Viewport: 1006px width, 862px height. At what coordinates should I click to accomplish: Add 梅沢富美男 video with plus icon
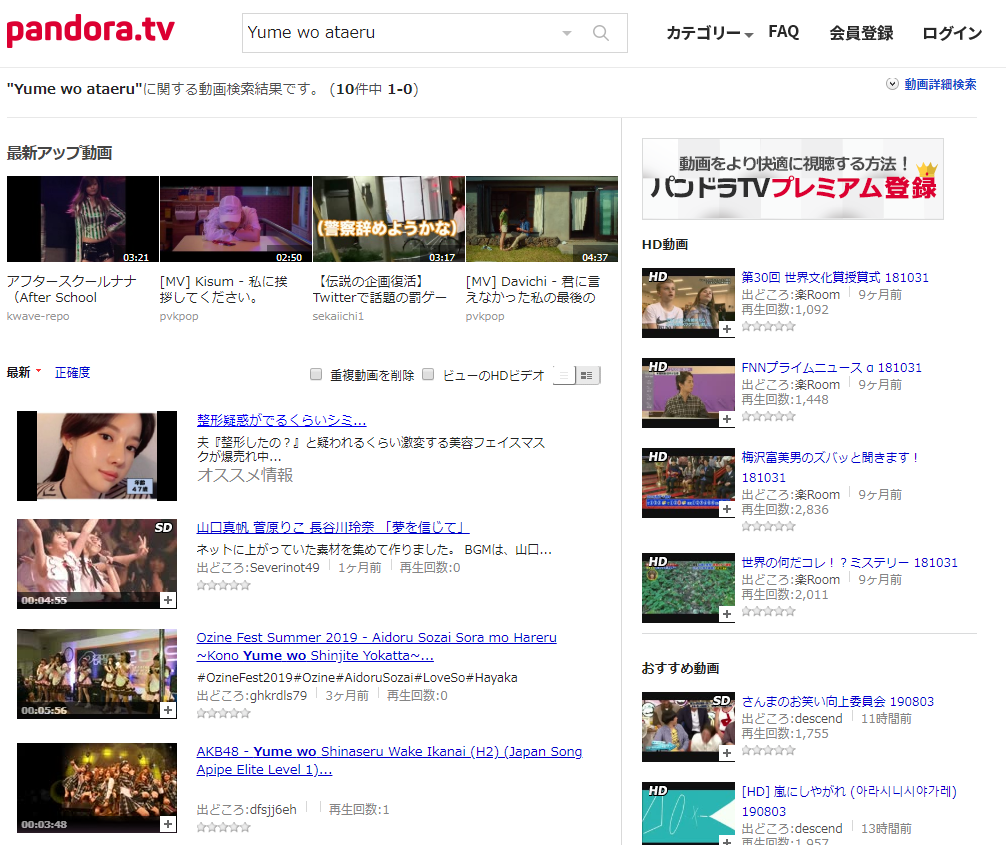tap(726, 509)
